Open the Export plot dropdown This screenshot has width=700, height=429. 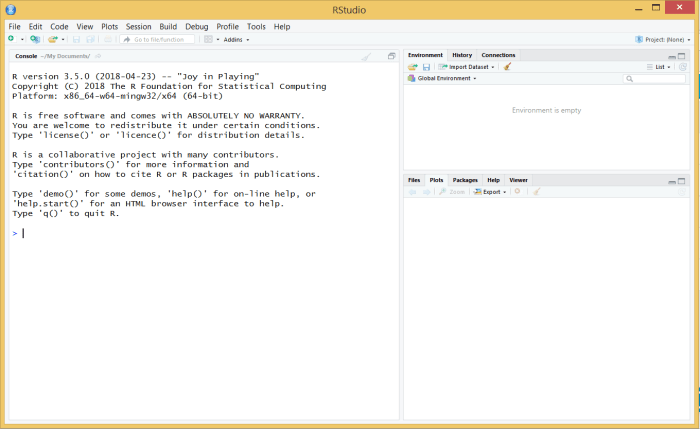coord(490,192)
